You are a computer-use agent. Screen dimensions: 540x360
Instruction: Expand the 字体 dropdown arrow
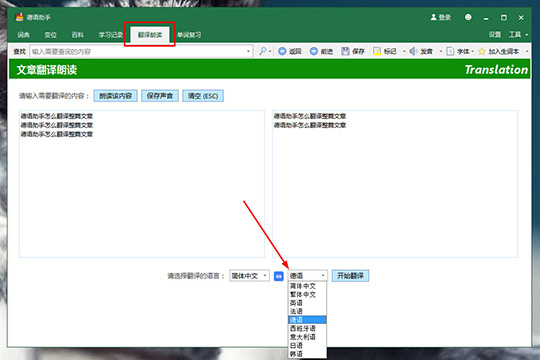pyautogui.click(x=472, y=52)
